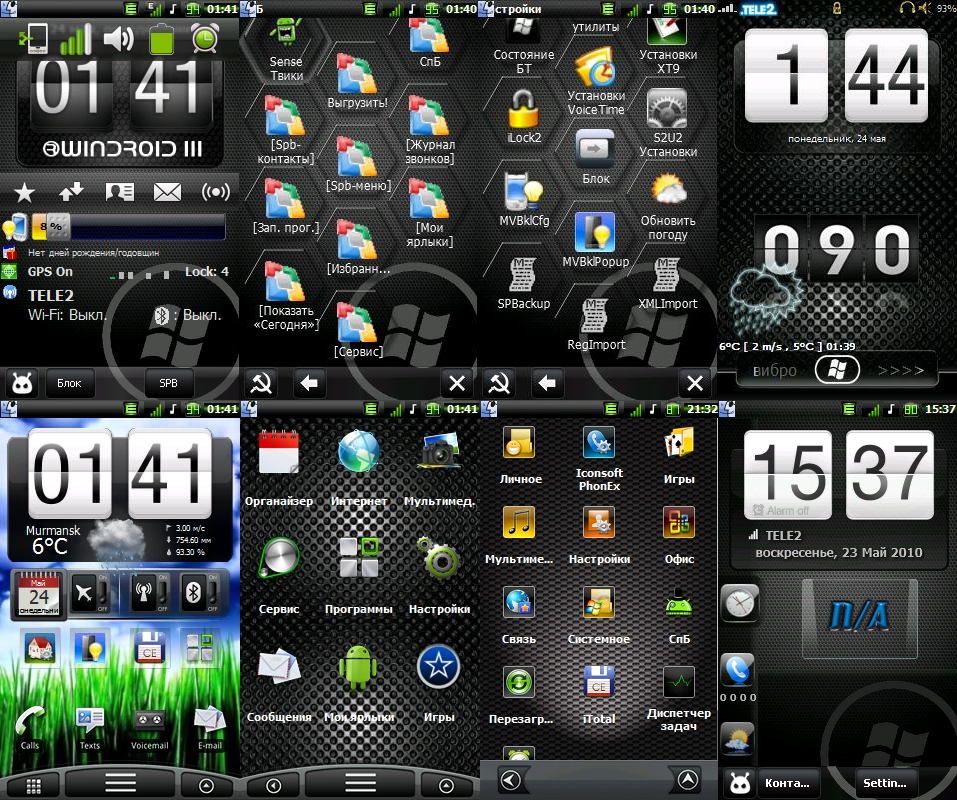The height and width of the screenshot is (800, 957).
Task: Select the star favorites tab
Action: click(24, 191)
